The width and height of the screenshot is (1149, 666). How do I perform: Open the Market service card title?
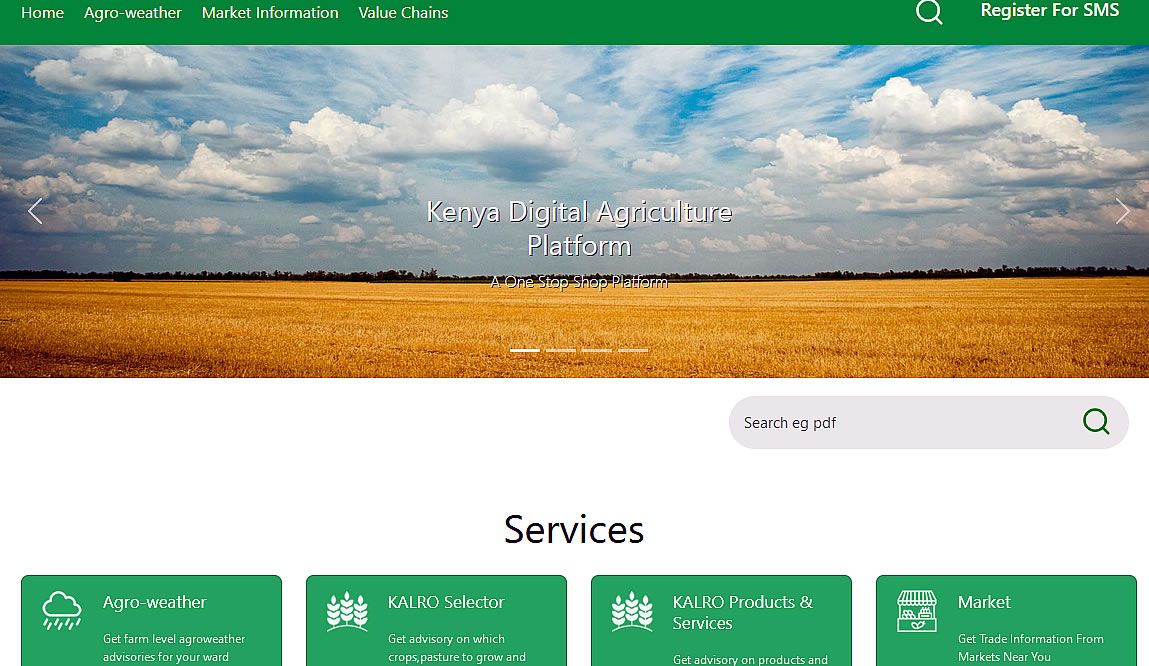pyautogui.click(x=984, y=602)
